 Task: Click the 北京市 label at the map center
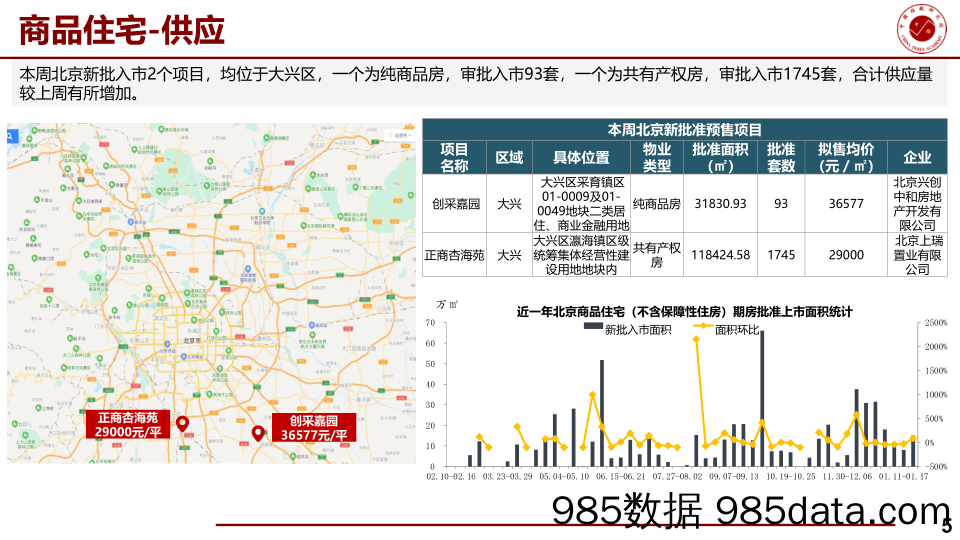(194, 341)
